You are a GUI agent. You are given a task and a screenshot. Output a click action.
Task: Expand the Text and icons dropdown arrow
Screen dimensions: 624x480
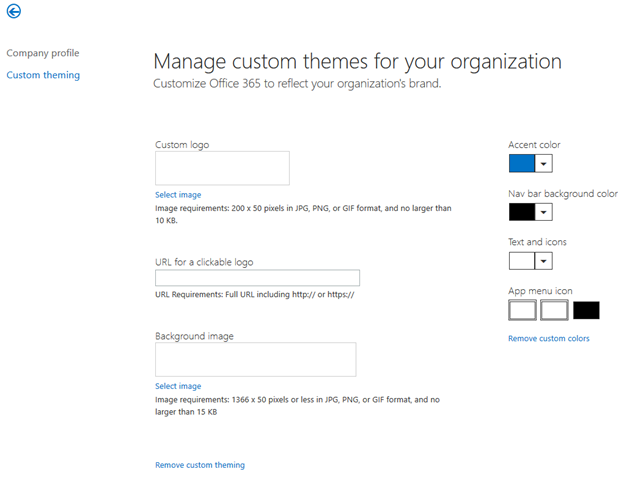[544, 261]
